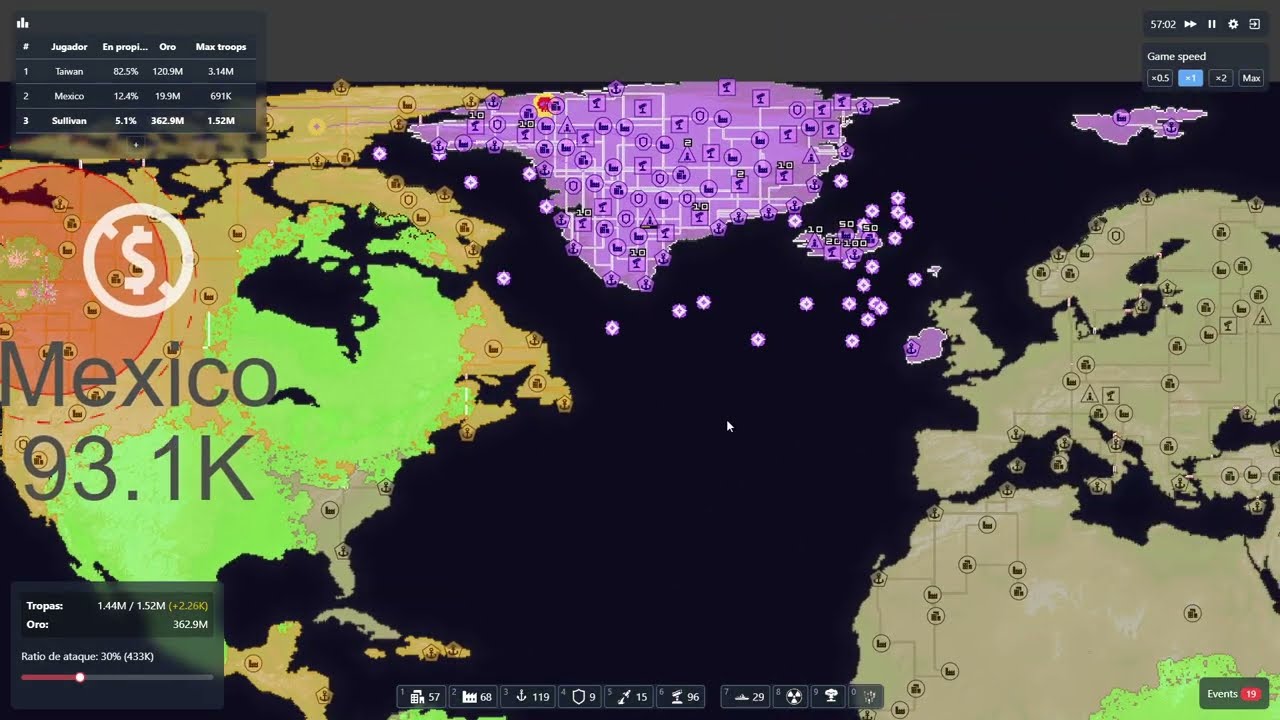Screen dimensions: 1280x720
Task: Click the 57:02 game timer
Action: [1163, 24]
